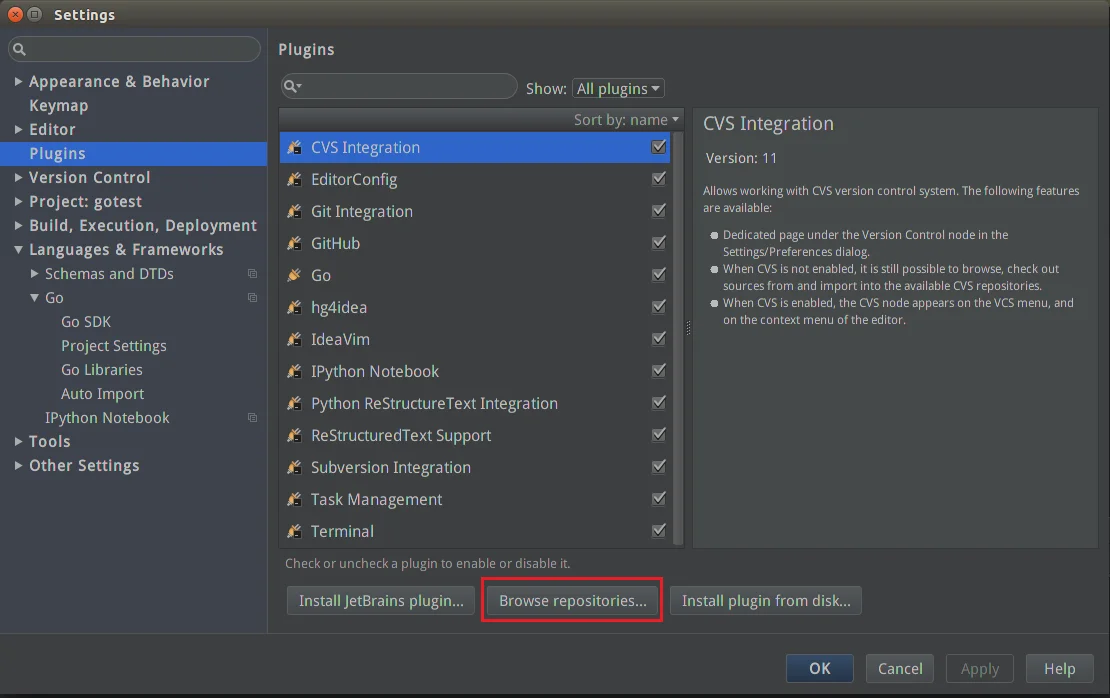The image size is (1110, 698).
Task: Disable the hg4idea plugin checkbox
Action: [x=658, y=307]
